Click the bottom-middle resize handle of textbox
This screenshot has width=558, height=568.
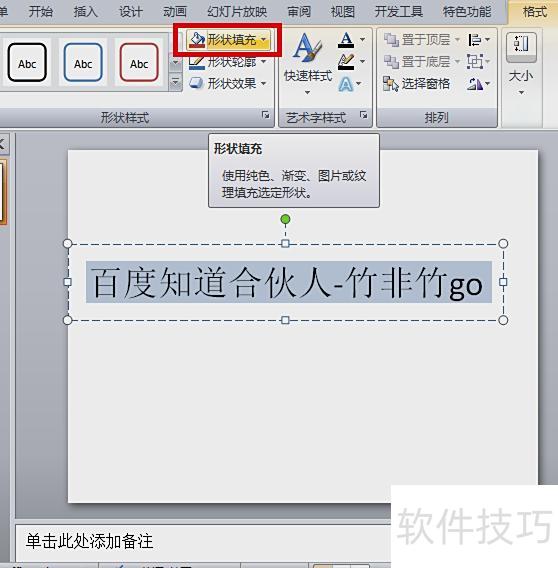(x=285, y=320)
